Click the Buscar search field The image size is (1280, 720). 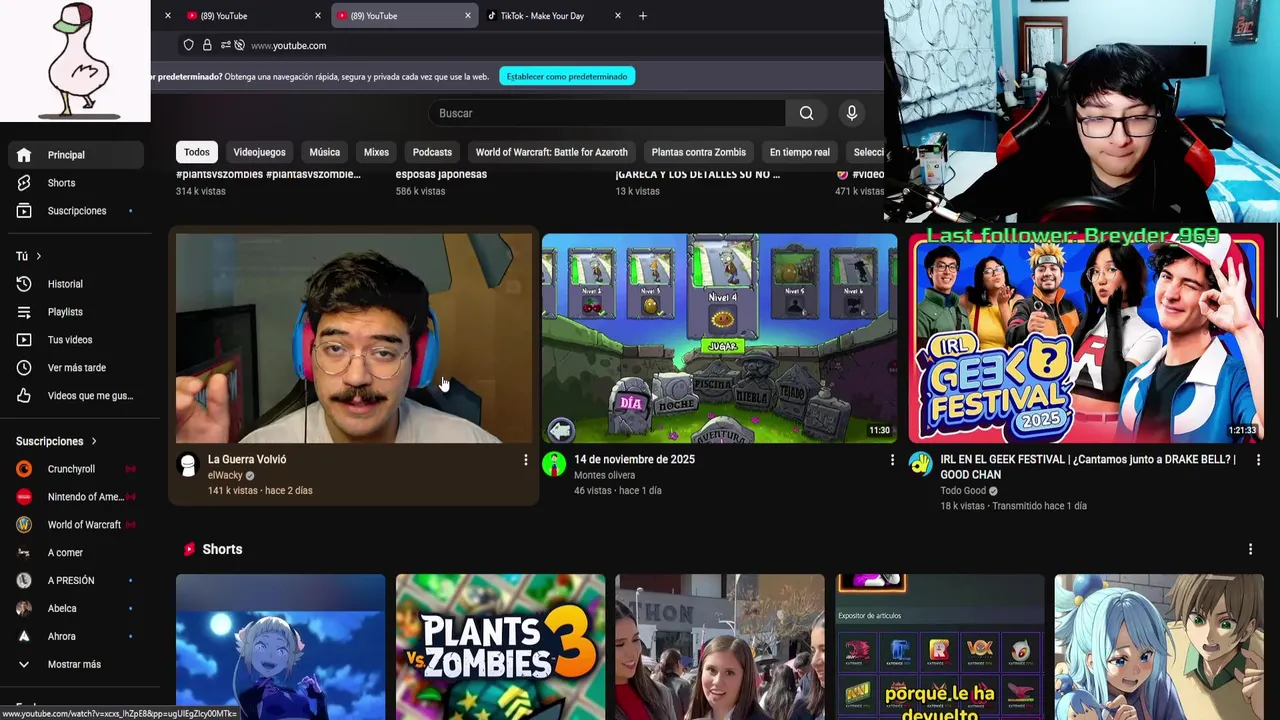(x=608, y=113)
